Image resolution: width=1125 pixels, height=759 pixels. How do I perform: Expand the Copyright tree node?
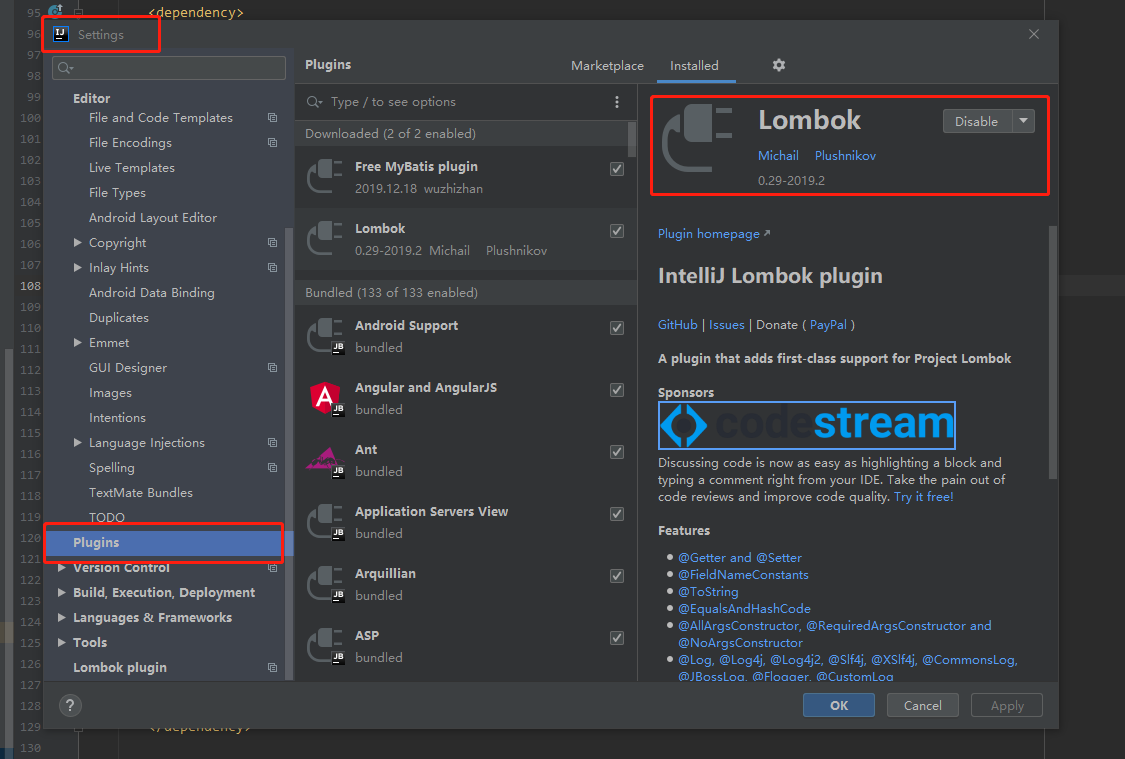click(x=77, y=242)
